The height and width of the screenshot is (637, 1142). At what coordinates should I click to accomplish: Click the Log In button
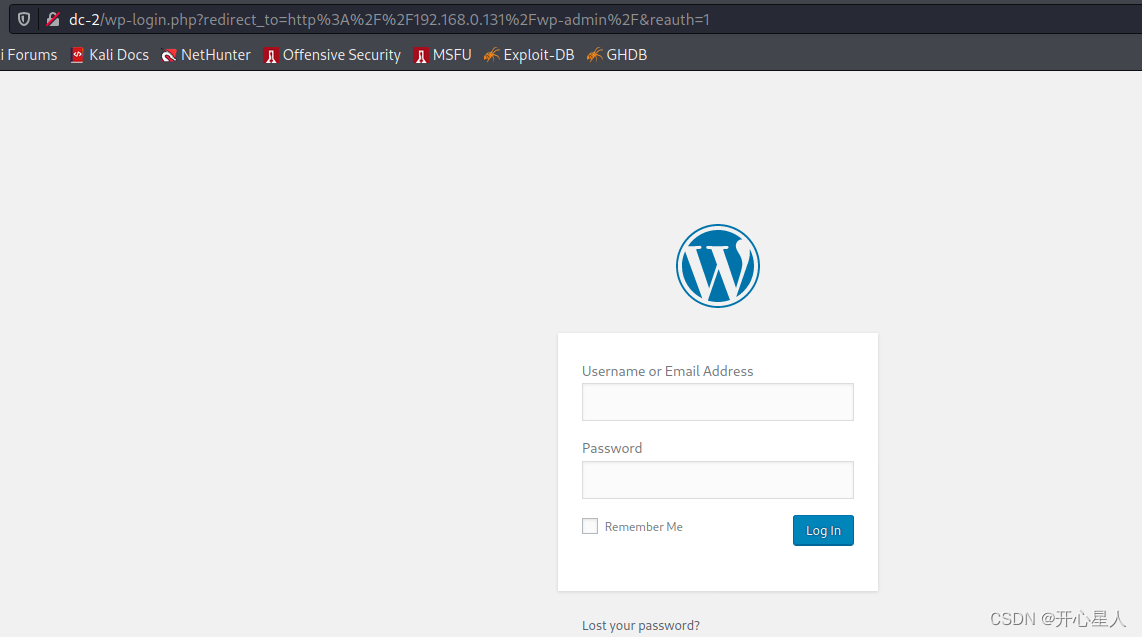[x=823, y=530]
